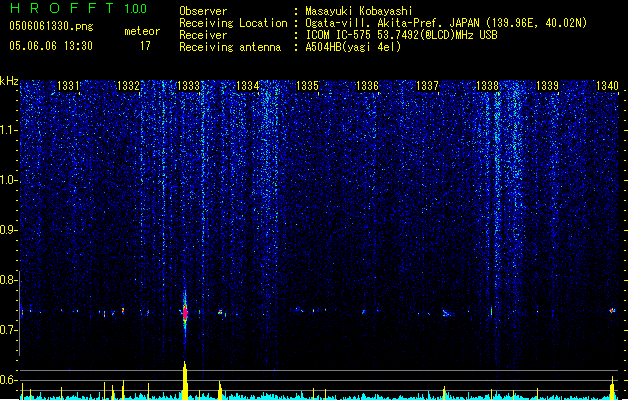
Task: Click the 'meteor' label
Action: [x=142, y=31]
